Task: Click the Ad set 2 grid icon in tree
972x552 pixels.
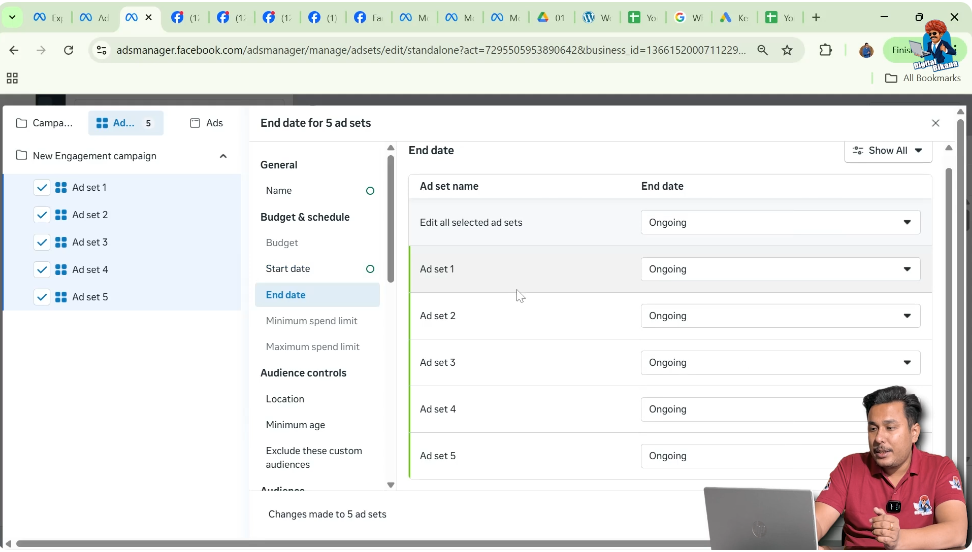Action: point(61,215)
